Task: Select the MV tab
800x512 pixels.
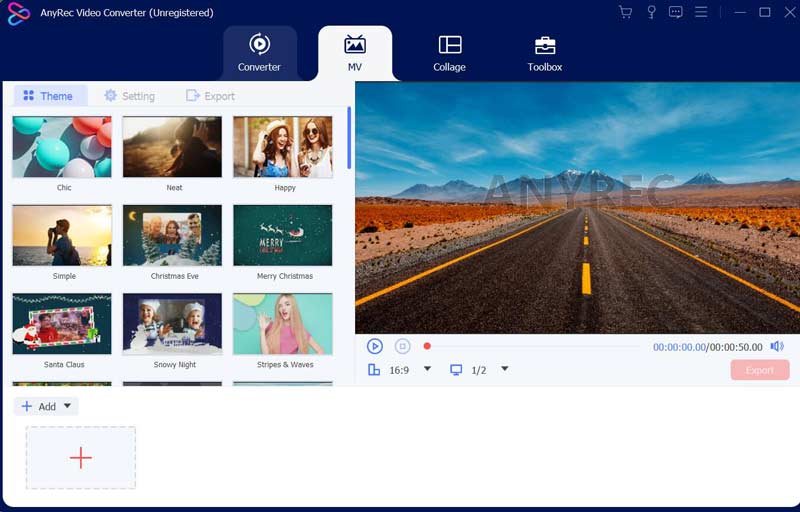Action: [x=355, y=54]
